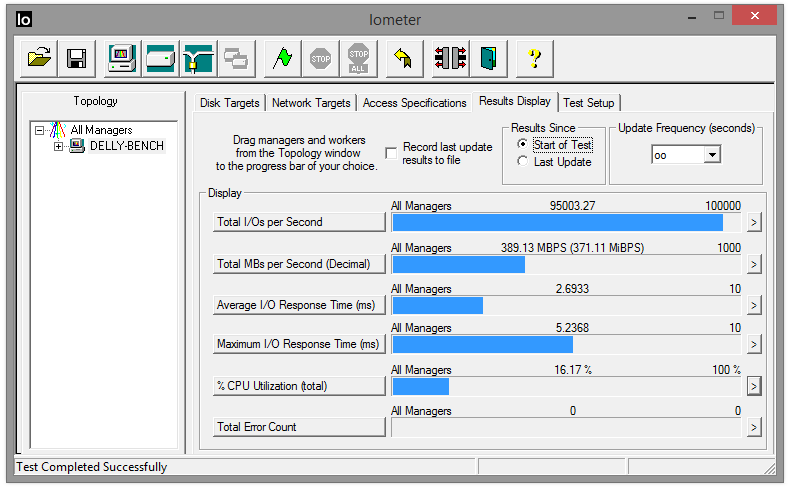The image size is (788, 488).
Task: Select the DELLY-BENCH computer icon
Action: tap(77, 146)
